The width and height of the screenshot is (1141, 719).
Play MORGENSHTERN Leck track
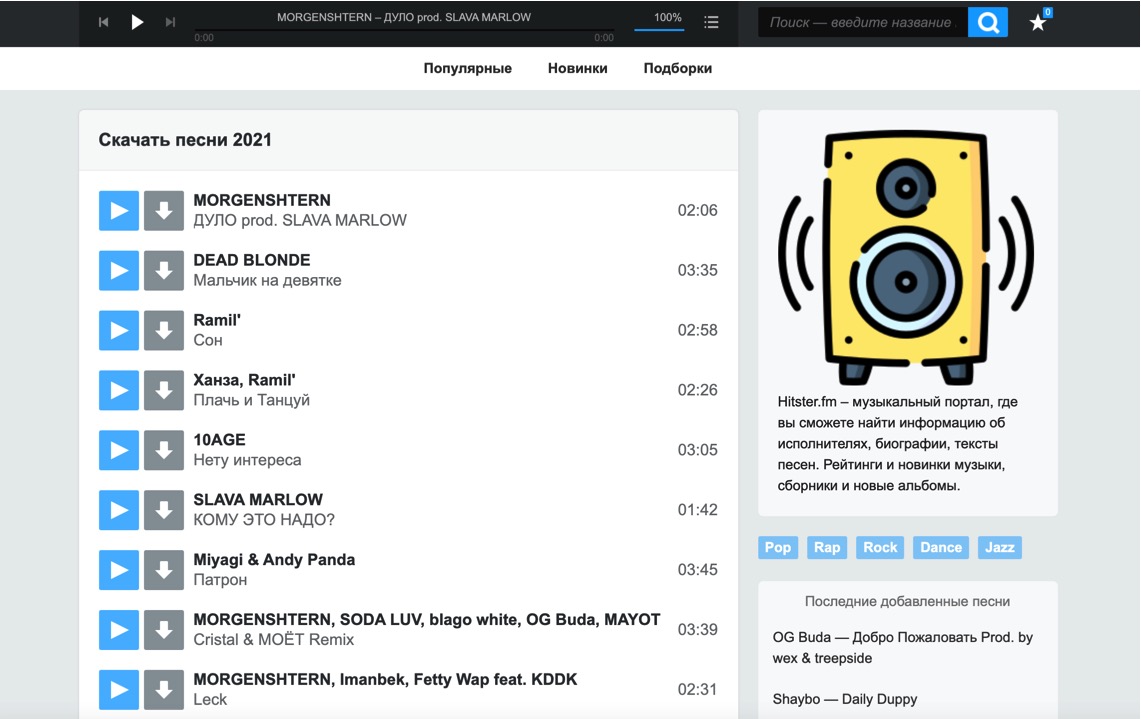click(x=119, y=690)
